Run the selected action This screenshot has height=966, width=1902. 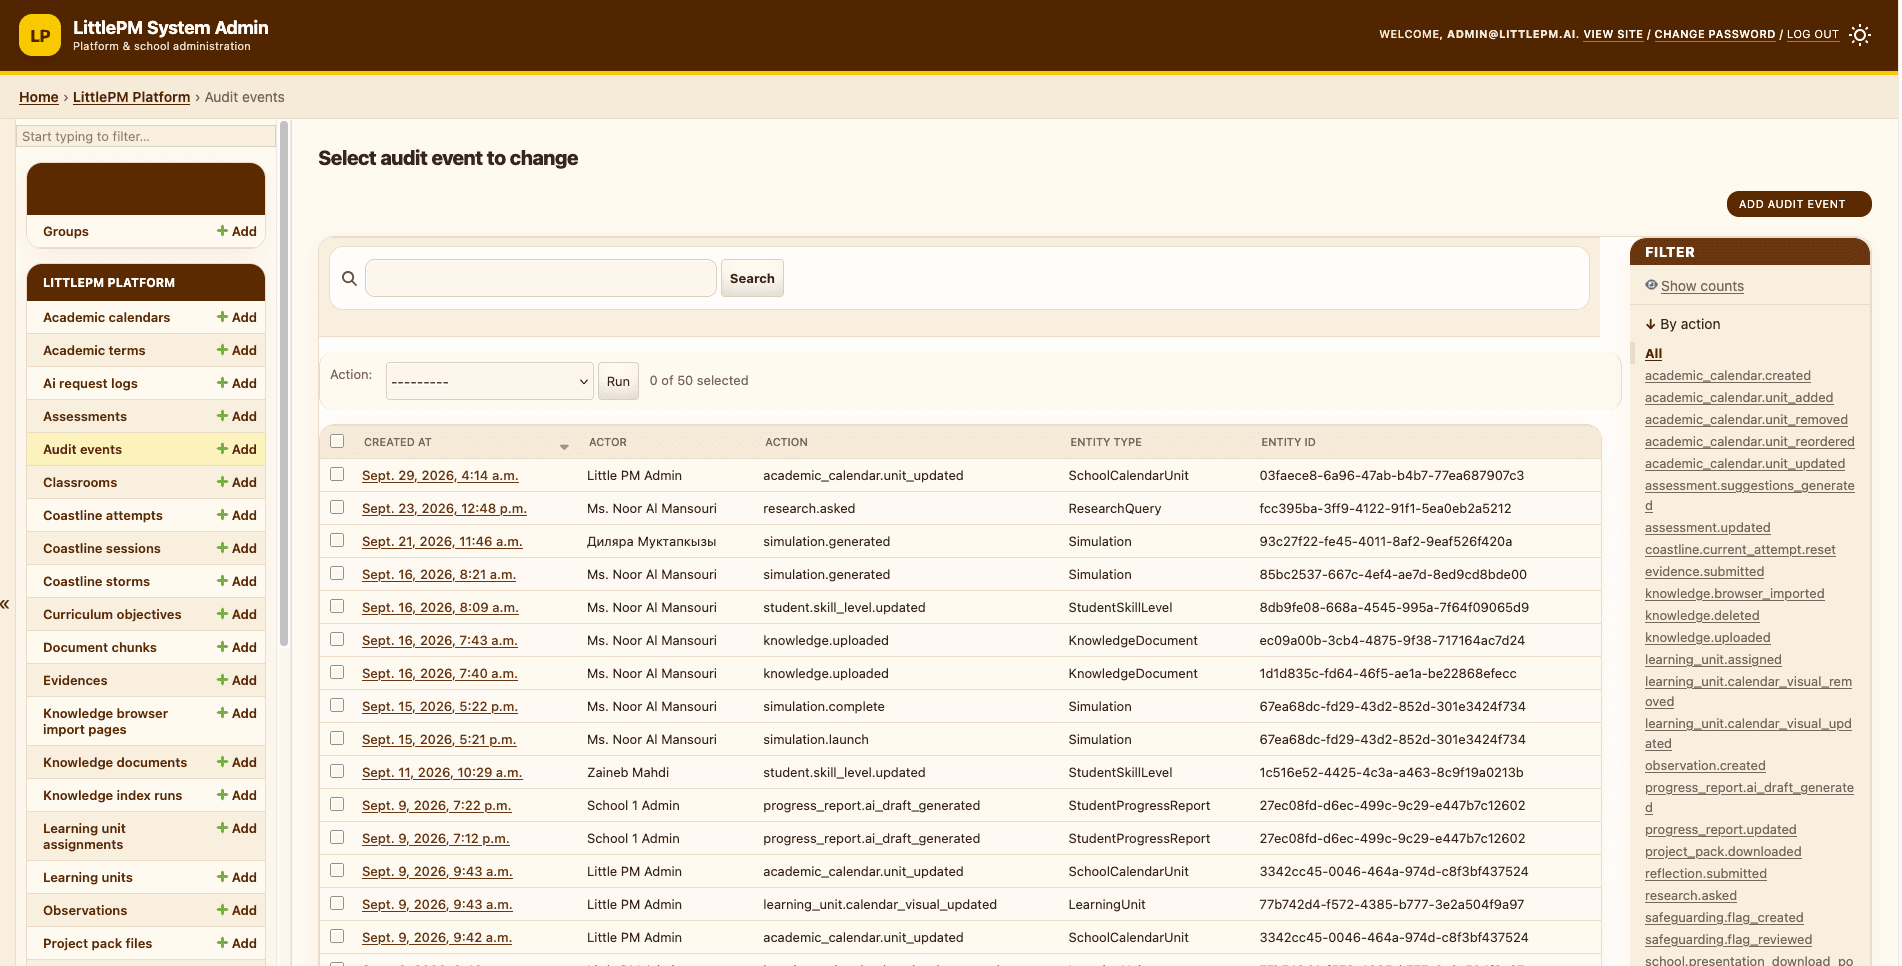click(618, 381)
